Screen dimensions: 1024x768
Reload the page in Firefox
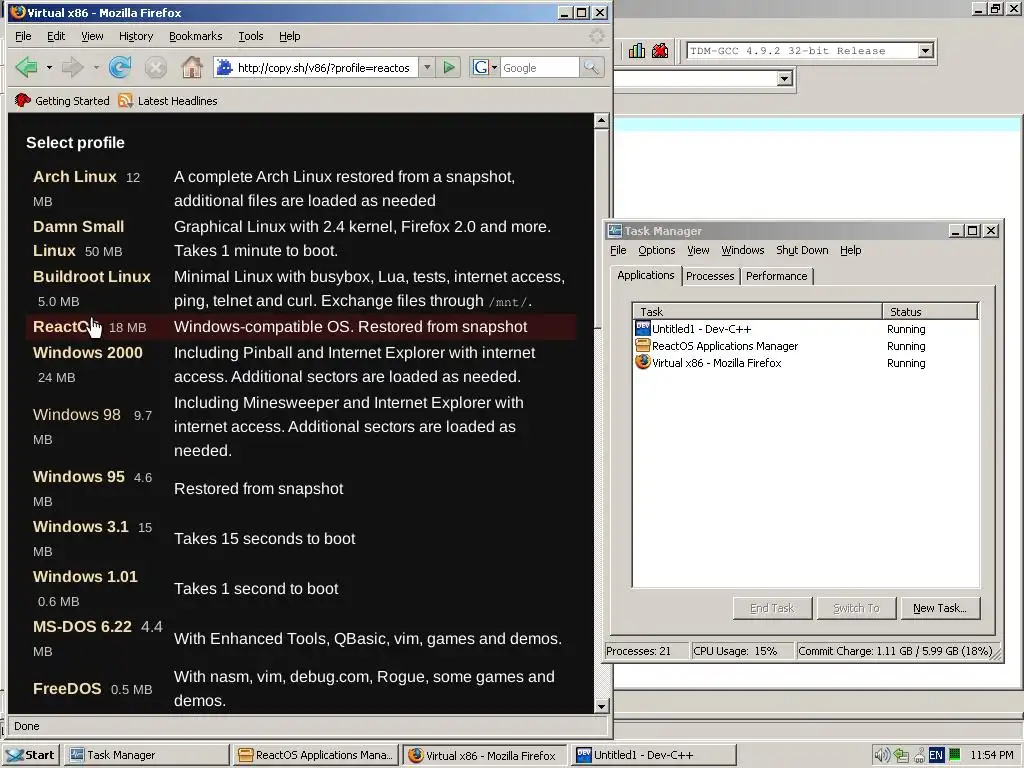(120, 67)
